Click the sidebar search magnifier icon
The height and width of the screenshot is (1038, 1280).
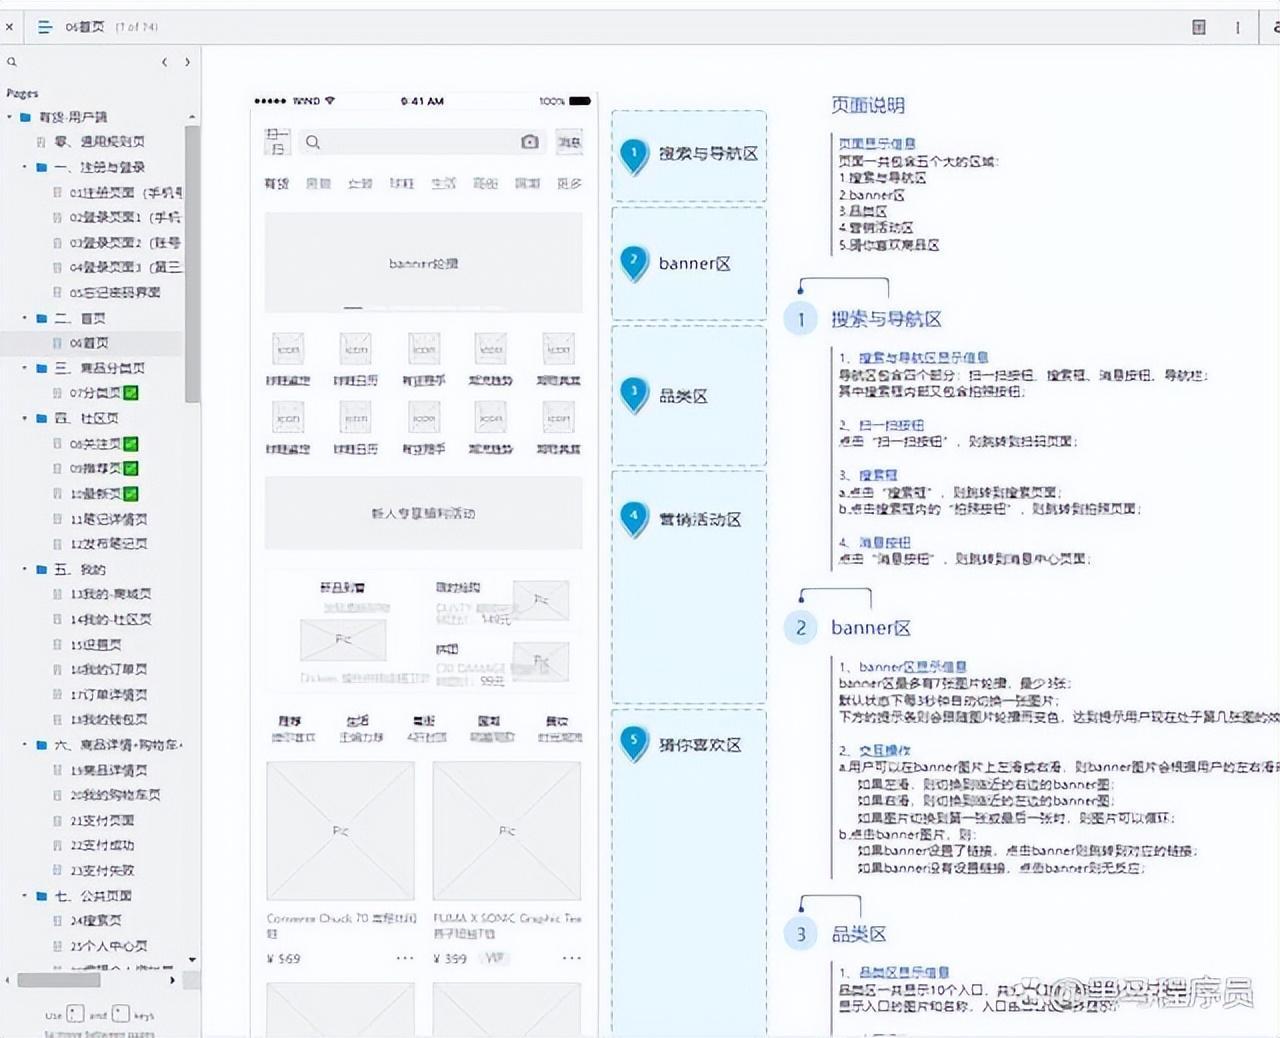12,62
